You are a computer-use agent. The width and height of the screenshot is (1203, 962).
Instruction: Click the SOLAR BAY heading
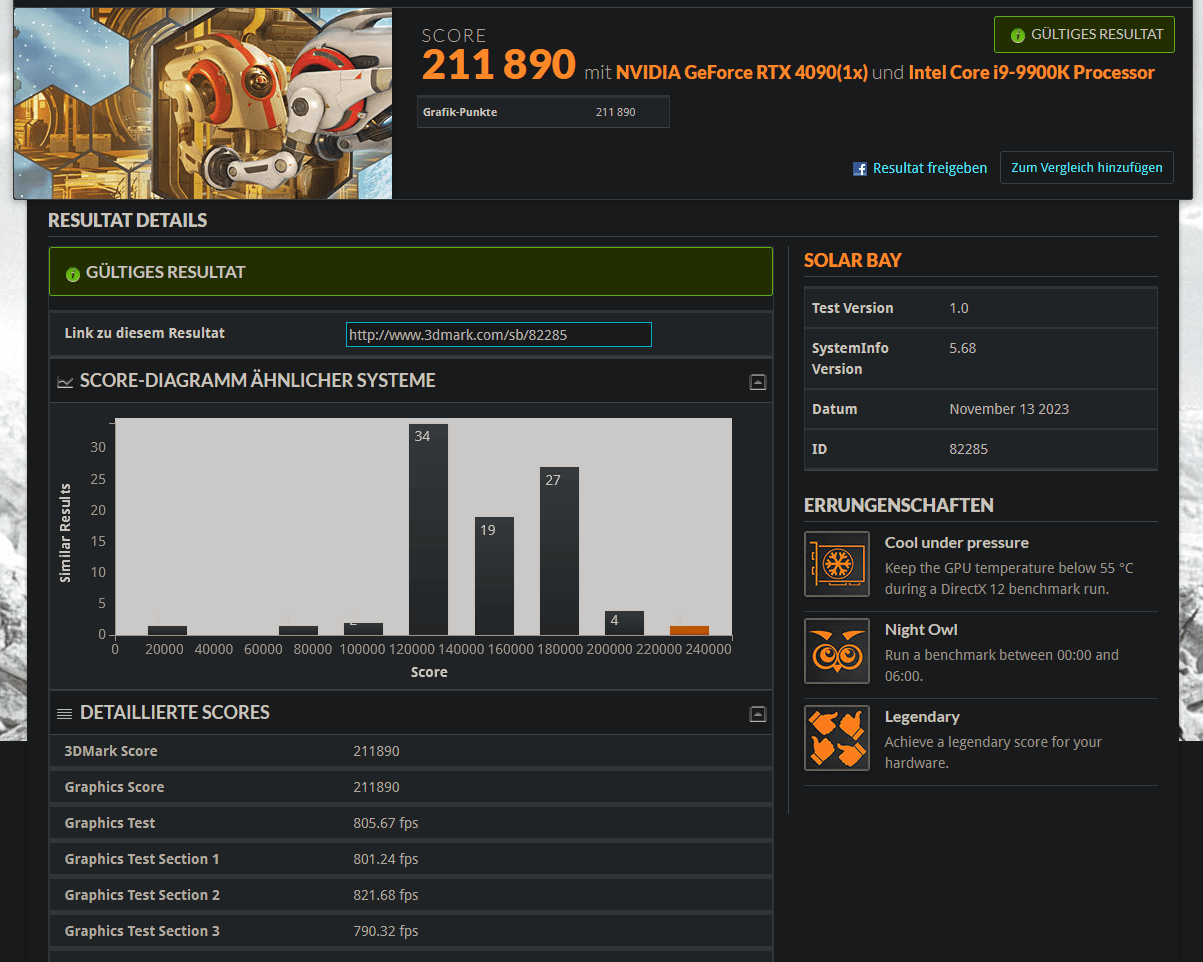[x=853, y=261]
